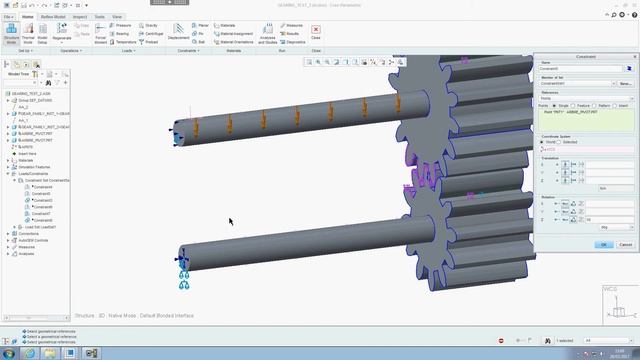Select the Feature points radio button
This screenshot has width=640, height=360.
click(573, 106)
